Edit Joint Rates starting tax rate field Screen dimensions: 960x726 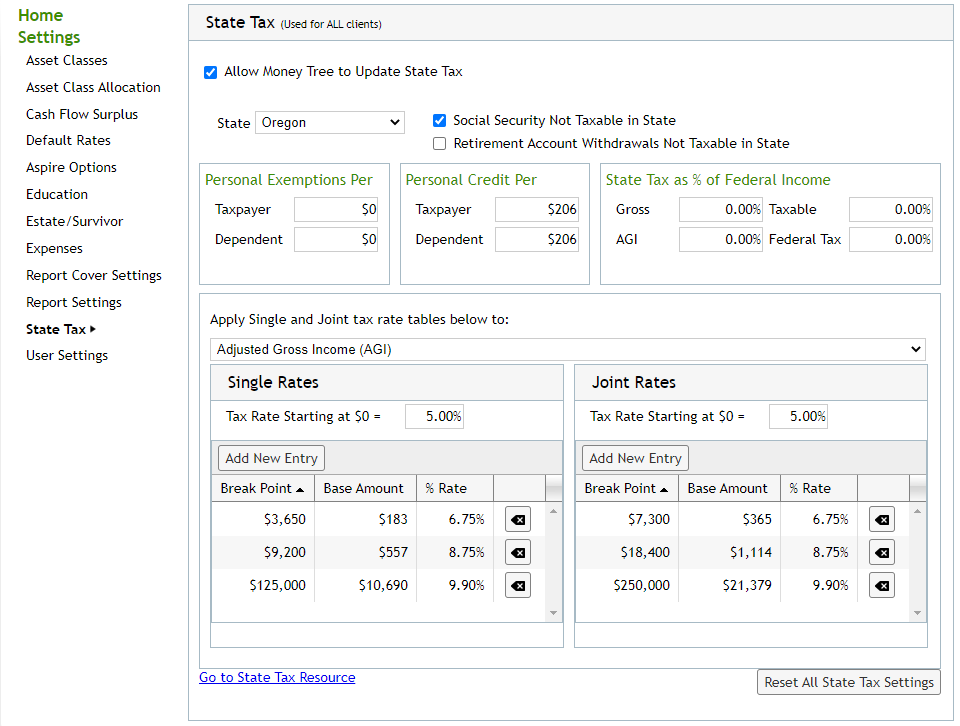798,417
